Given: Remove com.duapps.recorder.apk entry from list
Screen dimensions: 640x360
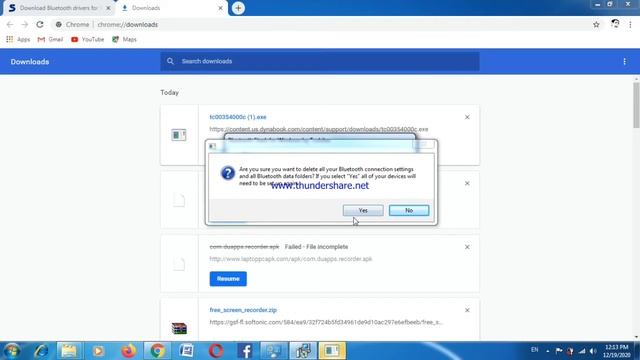Looking at the screenshot, I should coord(467,247).
